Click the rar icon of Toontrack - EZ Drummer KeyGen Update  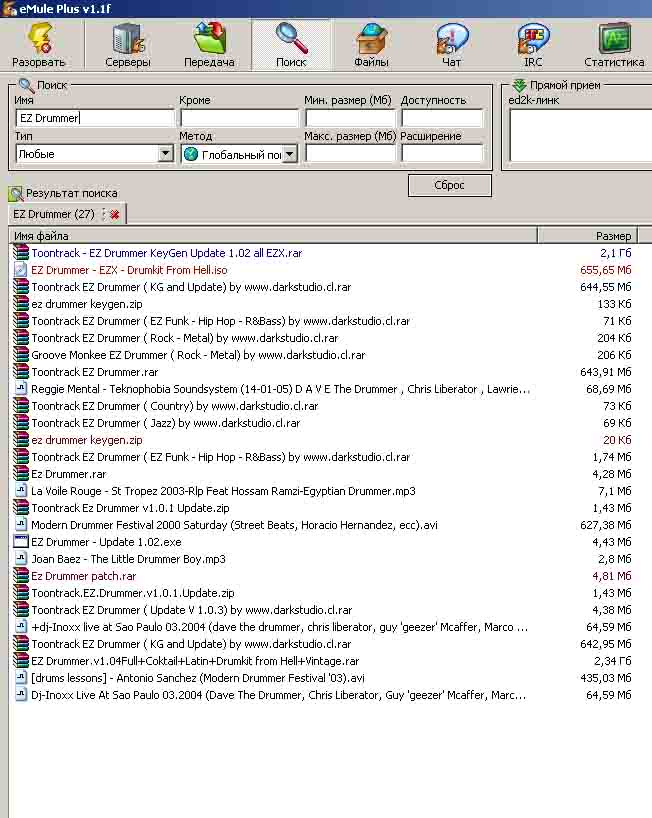point(21,252)
